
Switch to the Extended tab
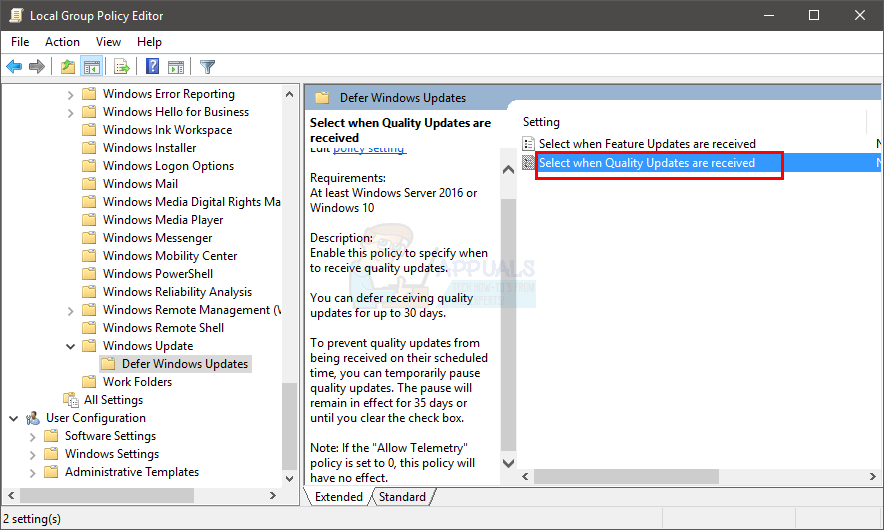(x=339, y=497)
